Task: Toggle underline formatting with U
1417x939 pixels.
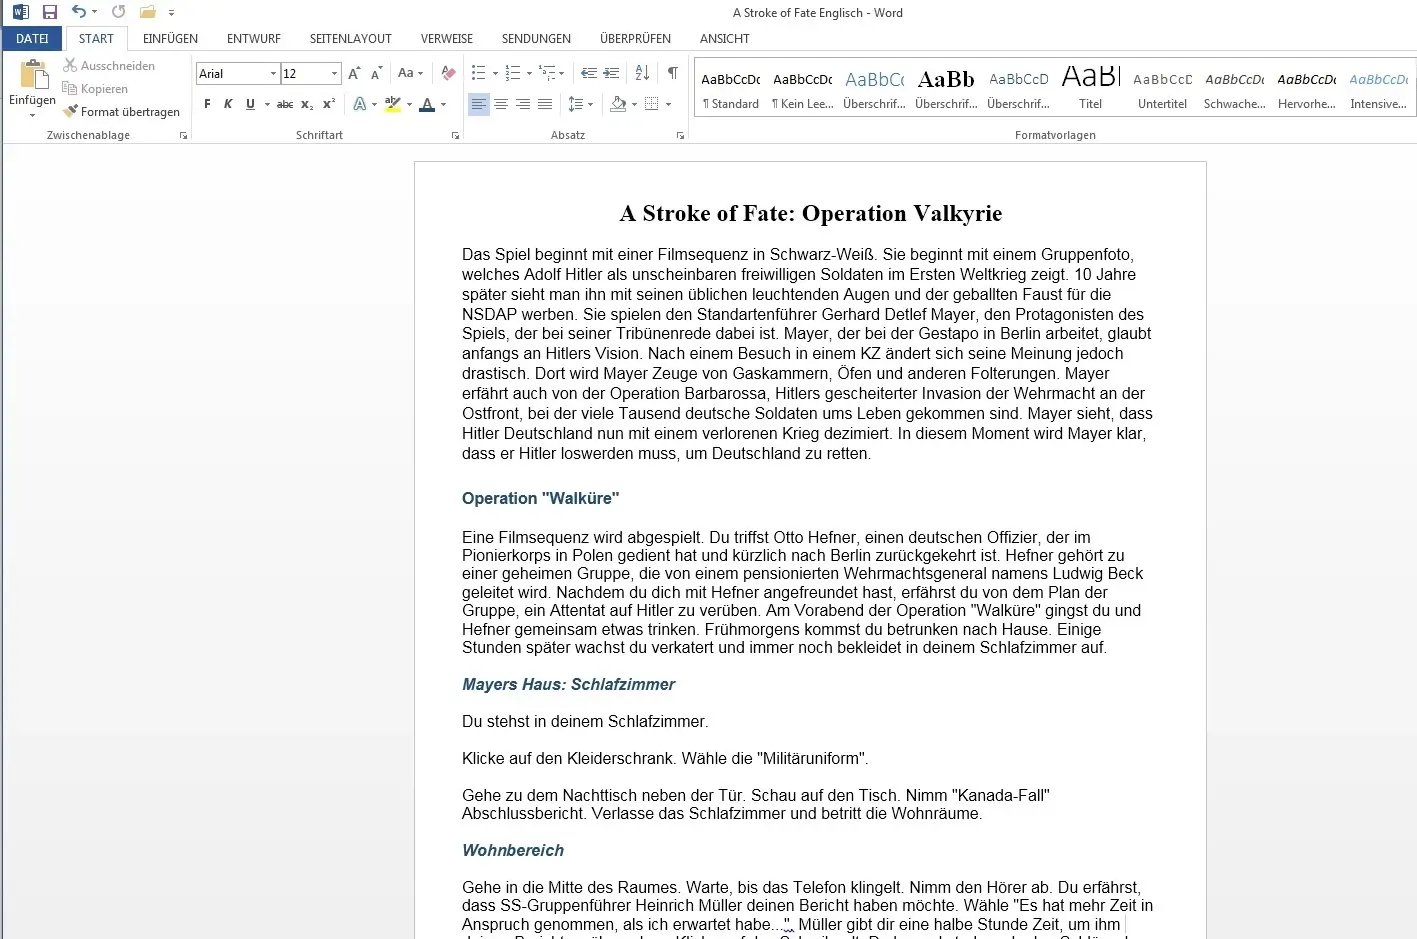Action: (x=250, y=104)
